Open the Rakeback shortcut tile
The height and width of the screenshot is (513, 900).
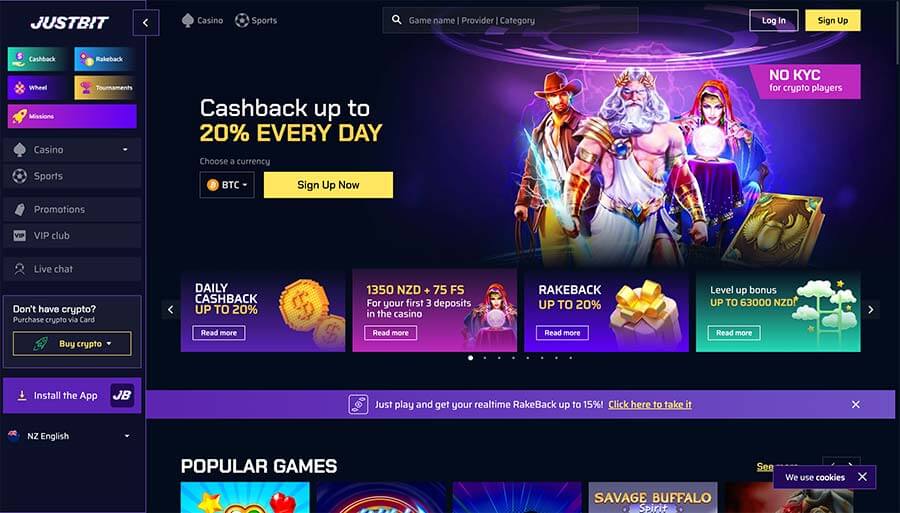pyautogui.click(x=104, y=59)
